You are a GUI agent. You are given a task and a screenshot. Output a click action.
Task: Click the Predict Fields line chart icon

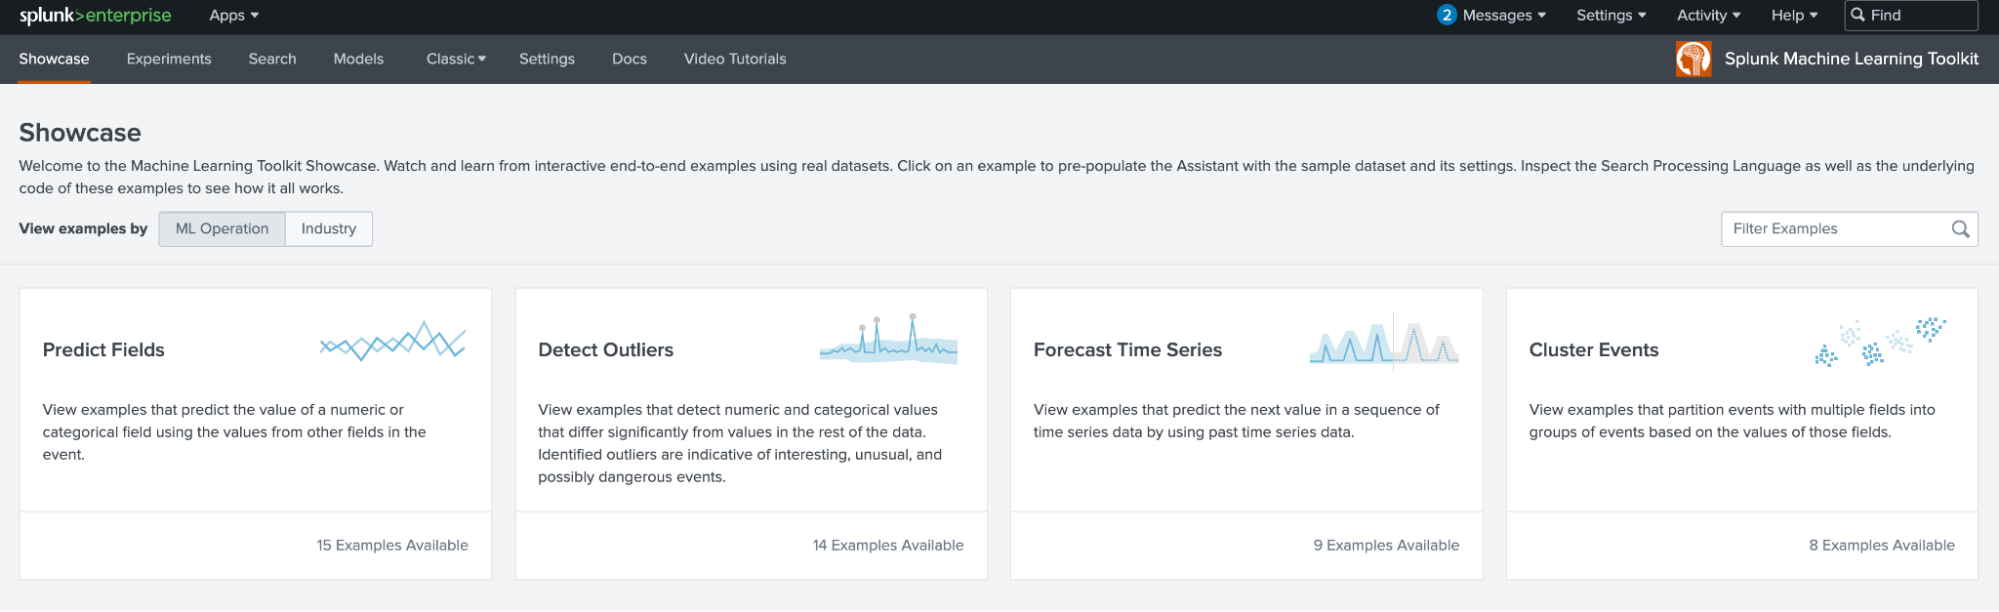392,341
